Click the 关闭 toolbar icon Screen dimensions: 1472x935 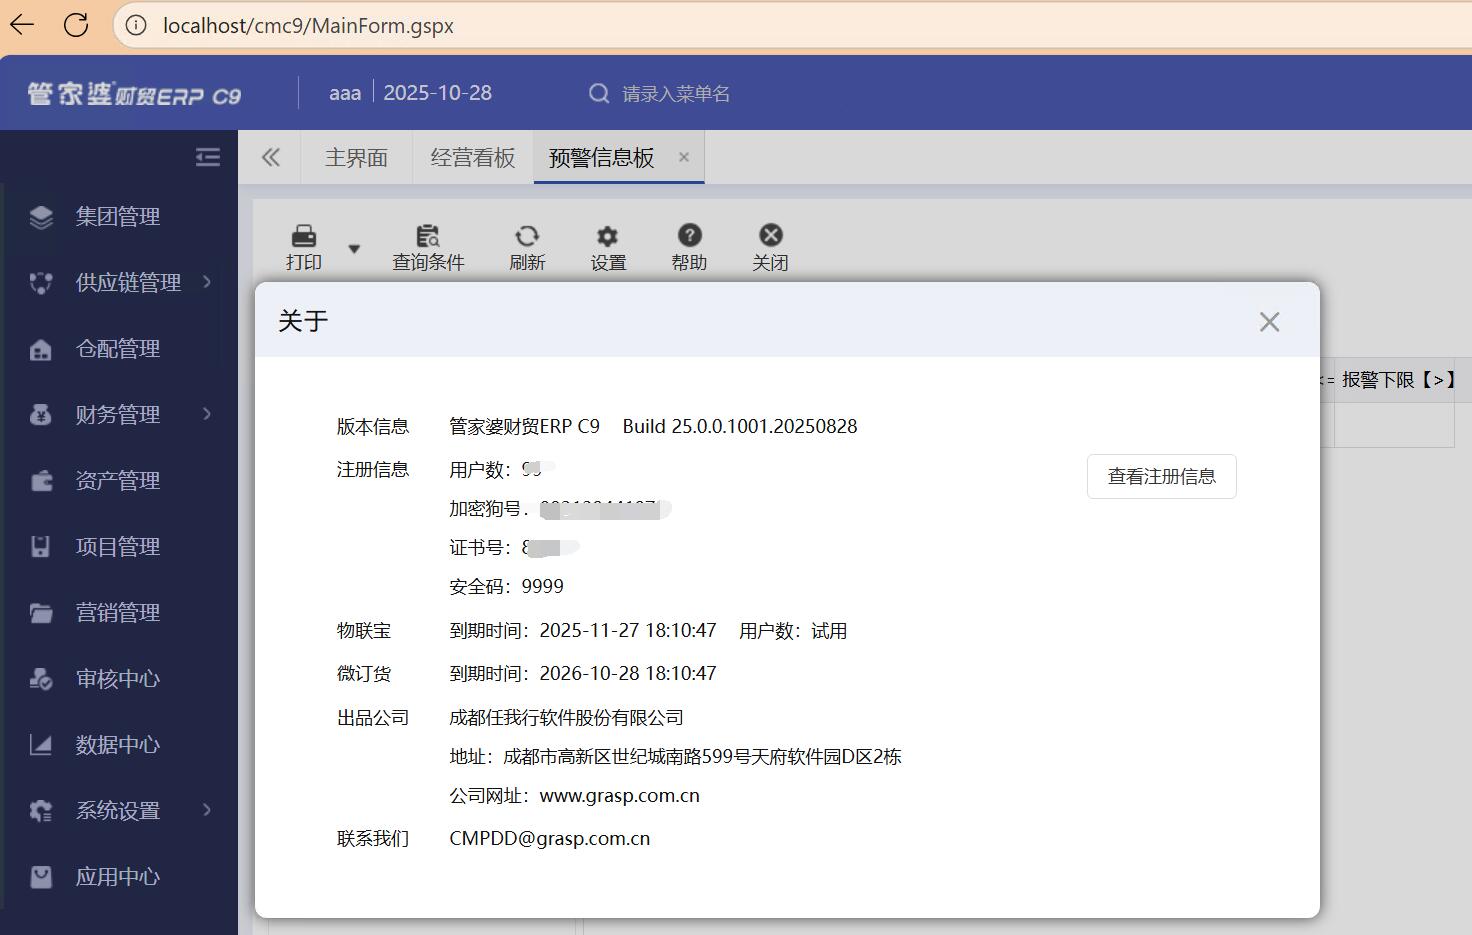pyautogui.click(x=770, y=236)
